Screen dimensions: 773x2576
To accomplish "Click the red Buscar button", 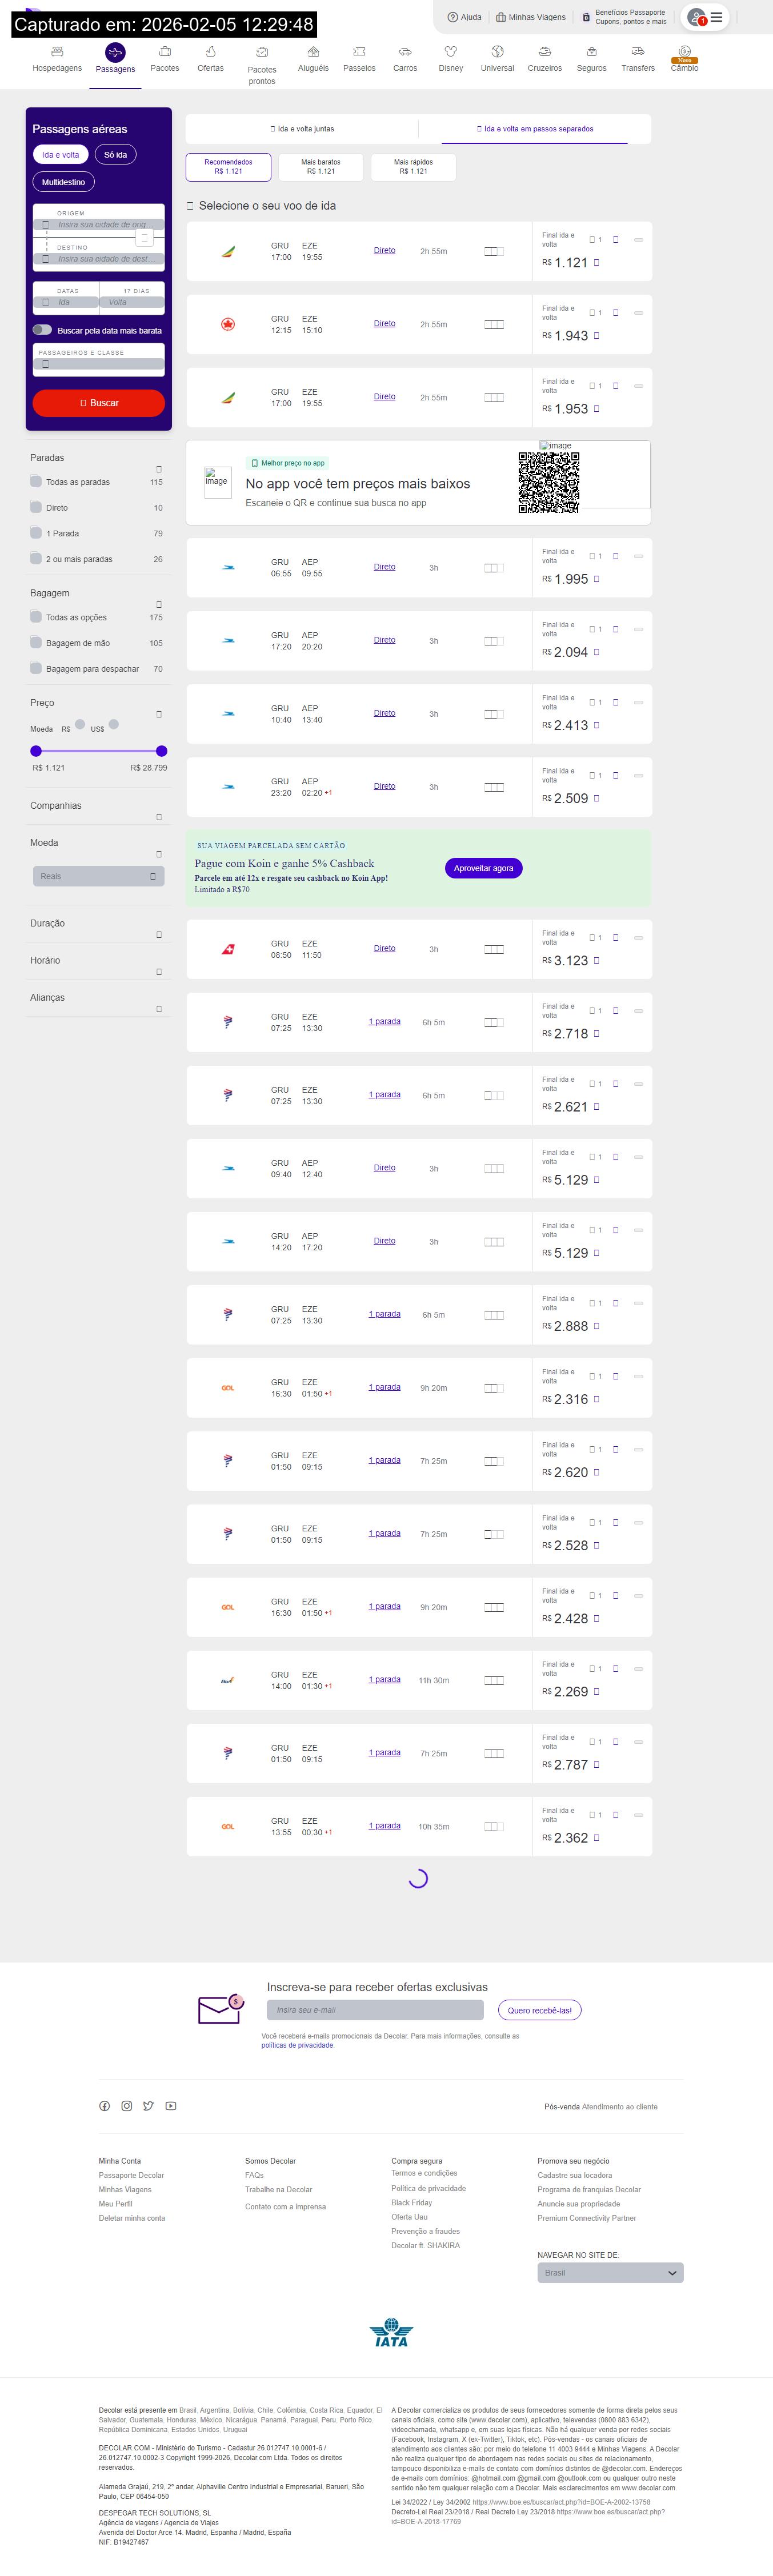I will pos(98,403).
